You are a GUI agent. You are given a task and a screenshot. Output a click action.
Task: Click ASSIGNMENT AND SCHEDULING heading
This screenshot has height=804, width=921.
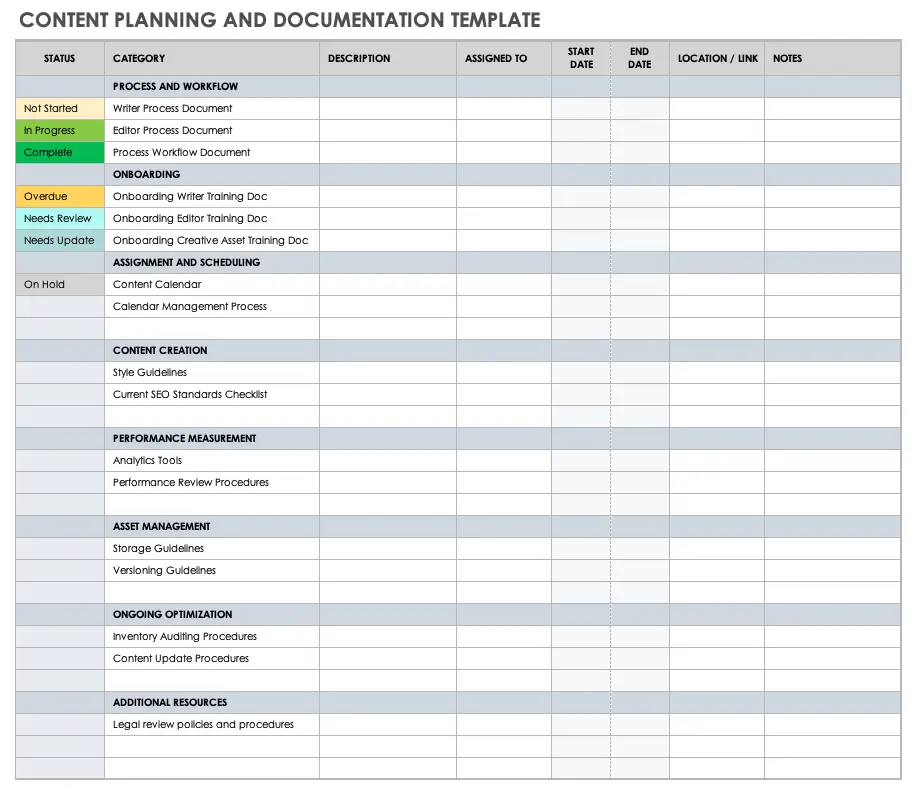click(x=186, y=263)
